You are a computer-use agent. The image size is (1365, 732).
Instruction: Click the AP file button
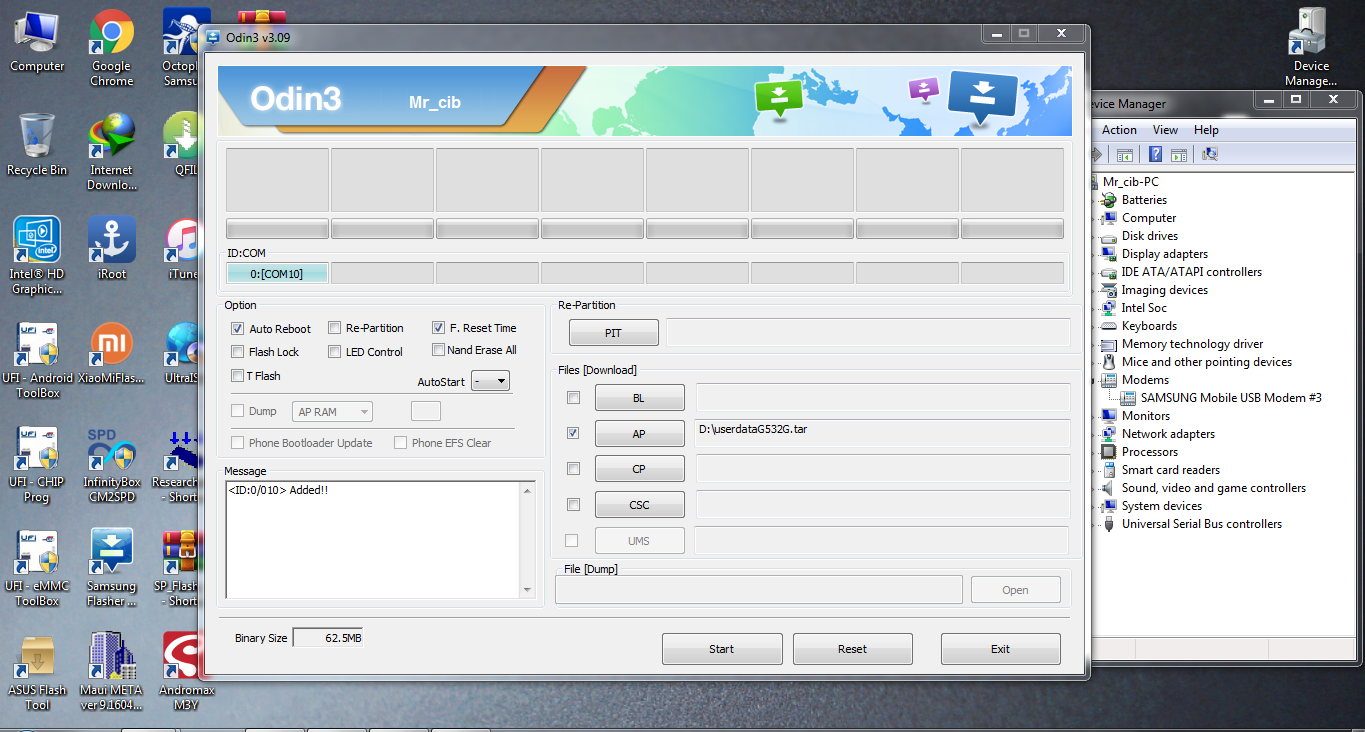click(639, 434)
